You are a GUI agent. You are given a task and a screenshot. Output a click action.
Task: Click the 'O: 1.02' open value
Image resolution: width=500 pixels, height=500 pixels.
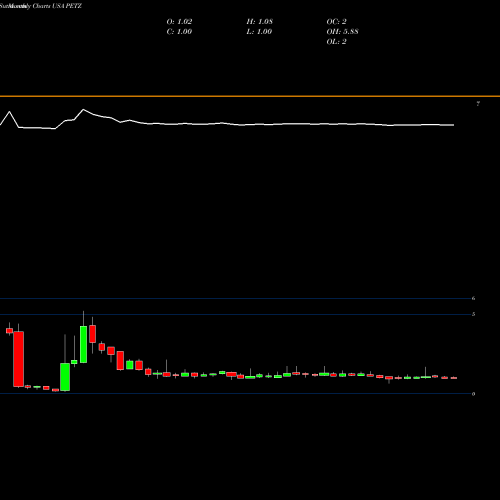coord(179,22)
